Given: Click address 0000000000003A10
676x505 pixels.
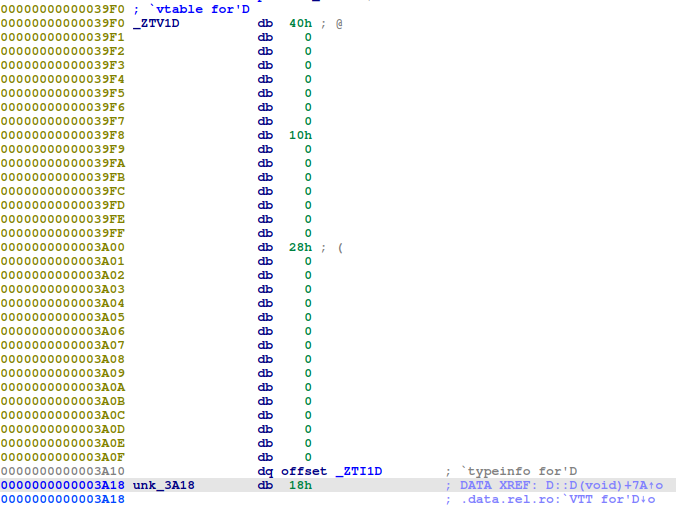Looking at the screenshot, I should click(x=62, y=471).
